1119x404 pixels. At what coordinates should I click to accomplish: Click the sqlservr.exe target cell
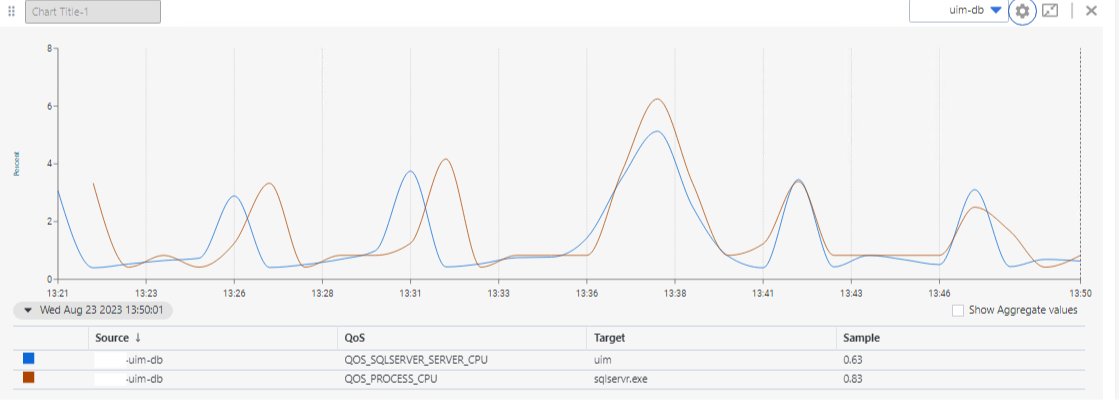tap(620, 379)
